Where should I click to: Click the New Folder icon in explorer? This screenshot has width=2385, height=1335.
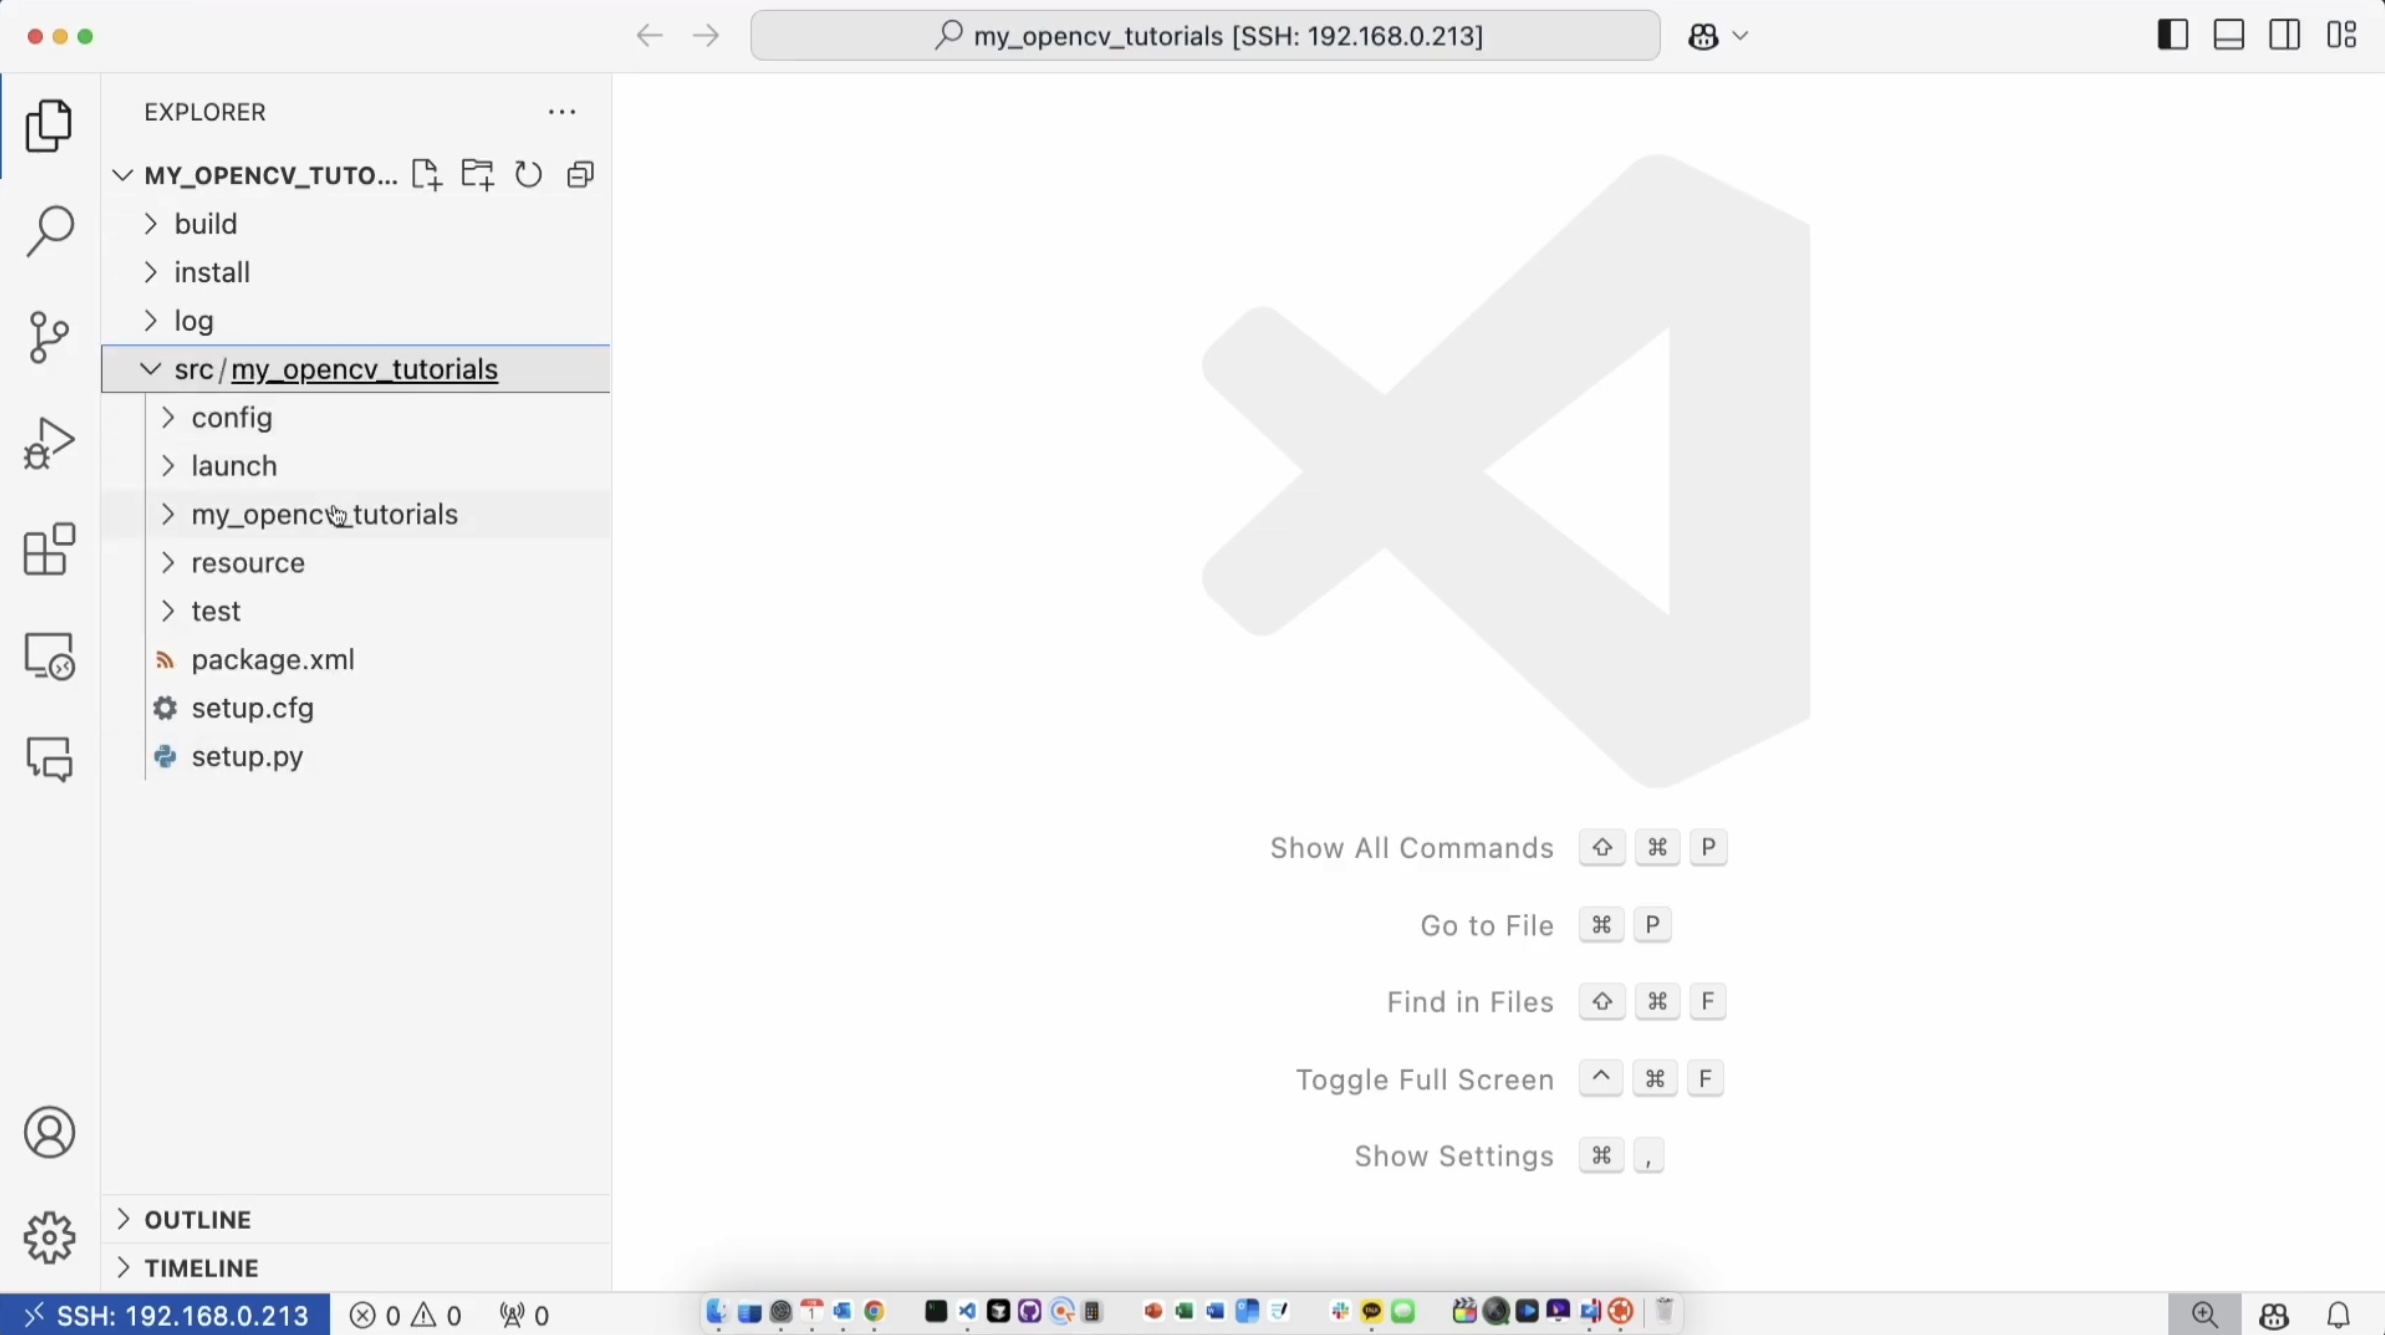click(478, 175)
